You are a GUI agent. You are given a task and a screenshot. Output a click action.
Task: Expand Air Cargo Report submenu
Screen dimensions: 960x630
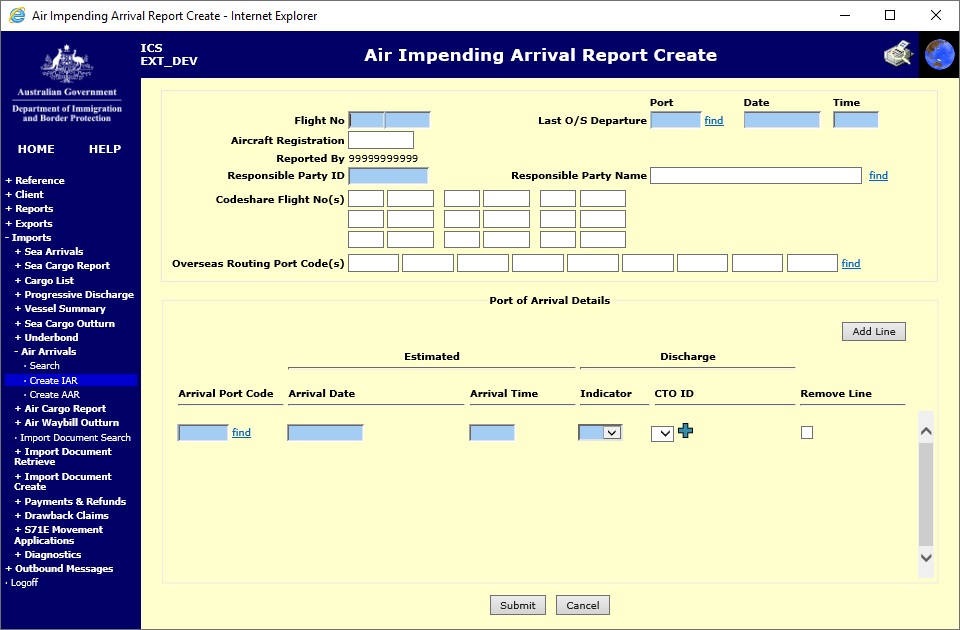pyautogui.click(x=61, y=408)
